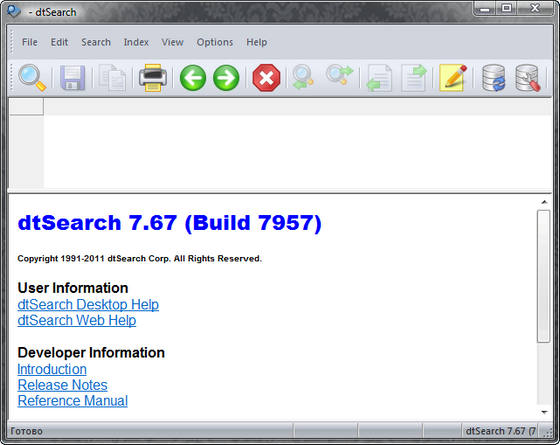Follow the Release Notes link
Image resolution: width=560 pixels, height=445 pixels.
click(x=62, y=385)
